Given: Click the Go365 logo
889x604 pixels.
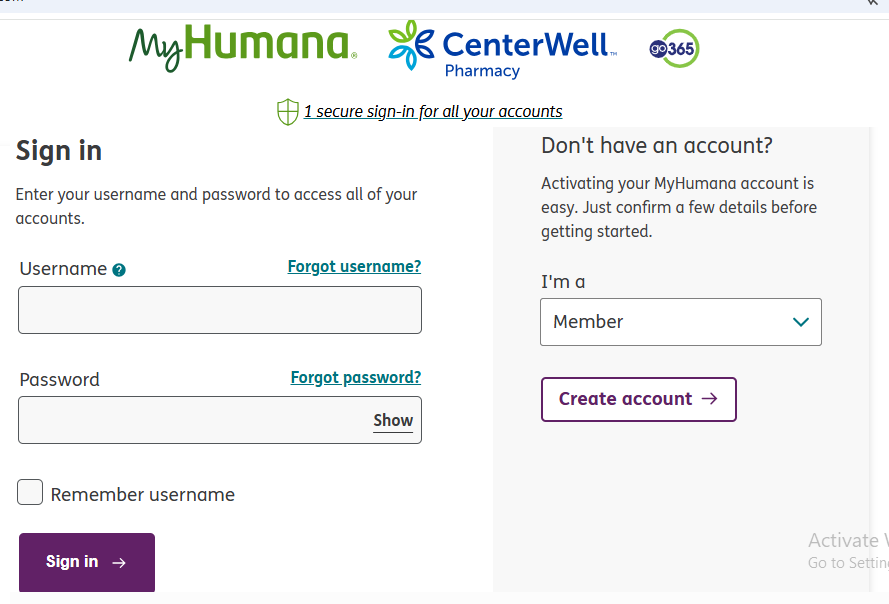Looking at the screenshot, I should [x=674, y=48].
